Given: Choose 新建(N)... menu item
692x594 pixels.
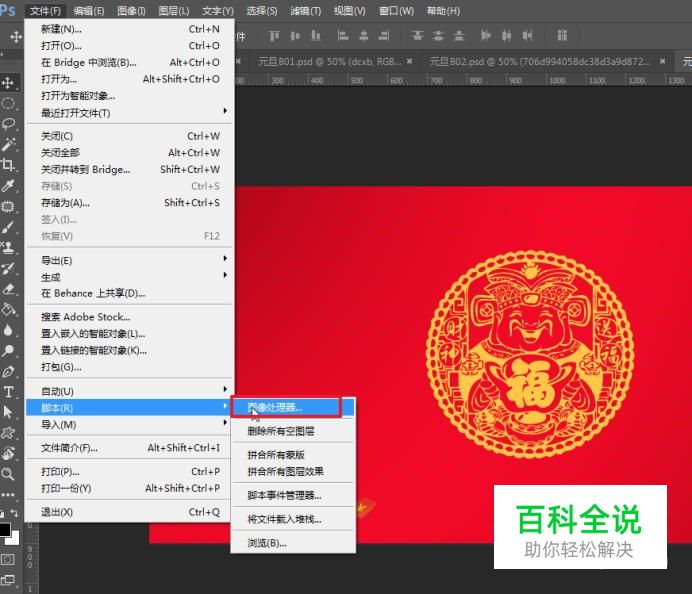Looking at the screenshot, I should 129,29.
